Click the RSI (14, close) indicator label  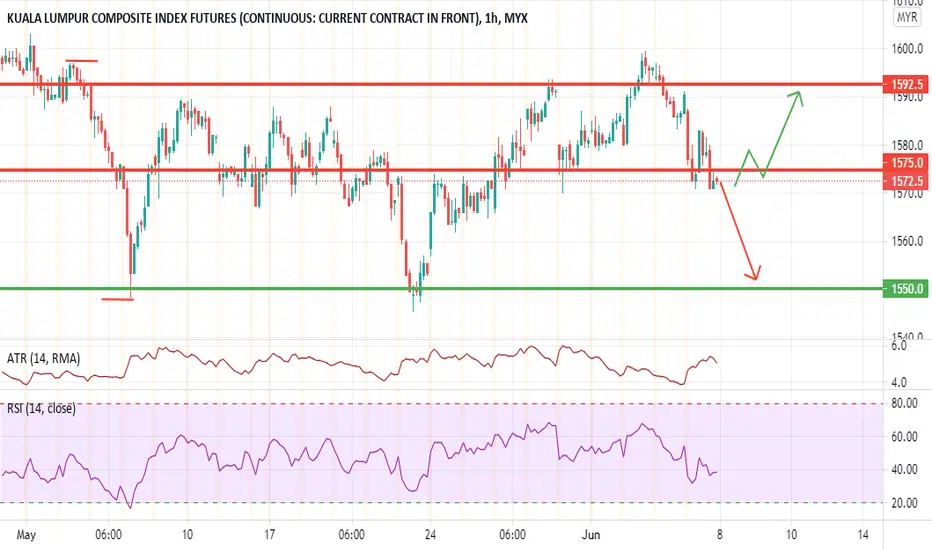pyautogui.click(x=41, y=409)
